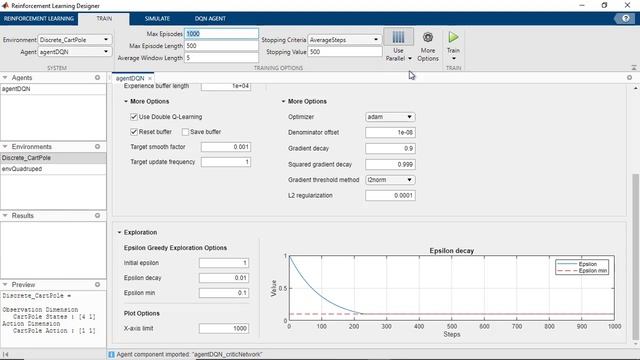This screenshot has width=640, height=360.
Task: Collapse the left More Options section
Action: point(126,101)
